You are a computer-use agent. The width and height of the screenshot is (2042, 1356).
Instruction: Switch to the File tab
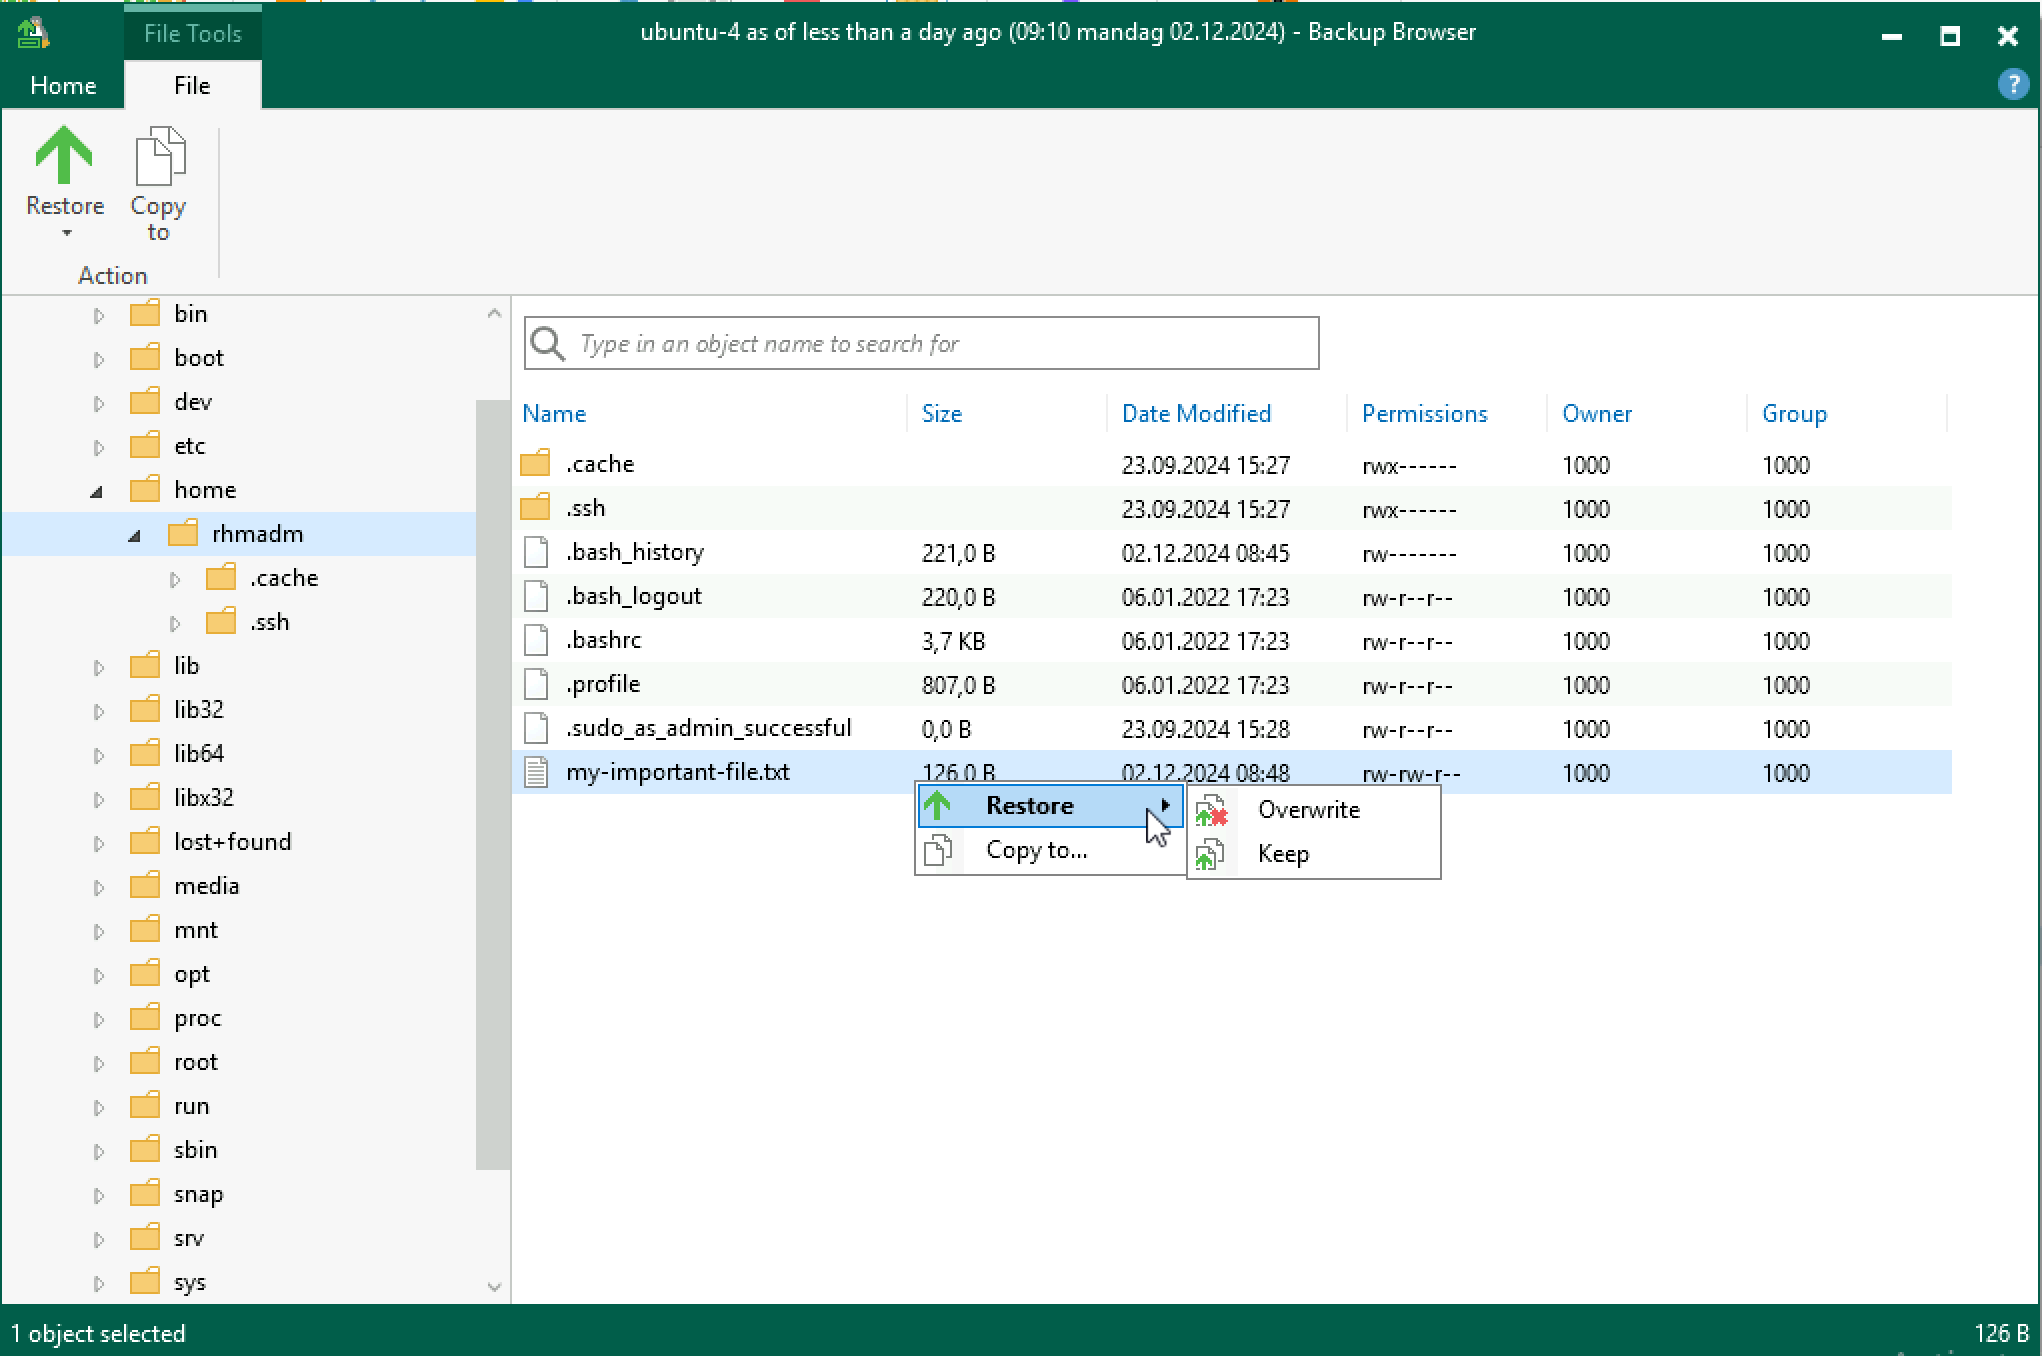[191, 86]
